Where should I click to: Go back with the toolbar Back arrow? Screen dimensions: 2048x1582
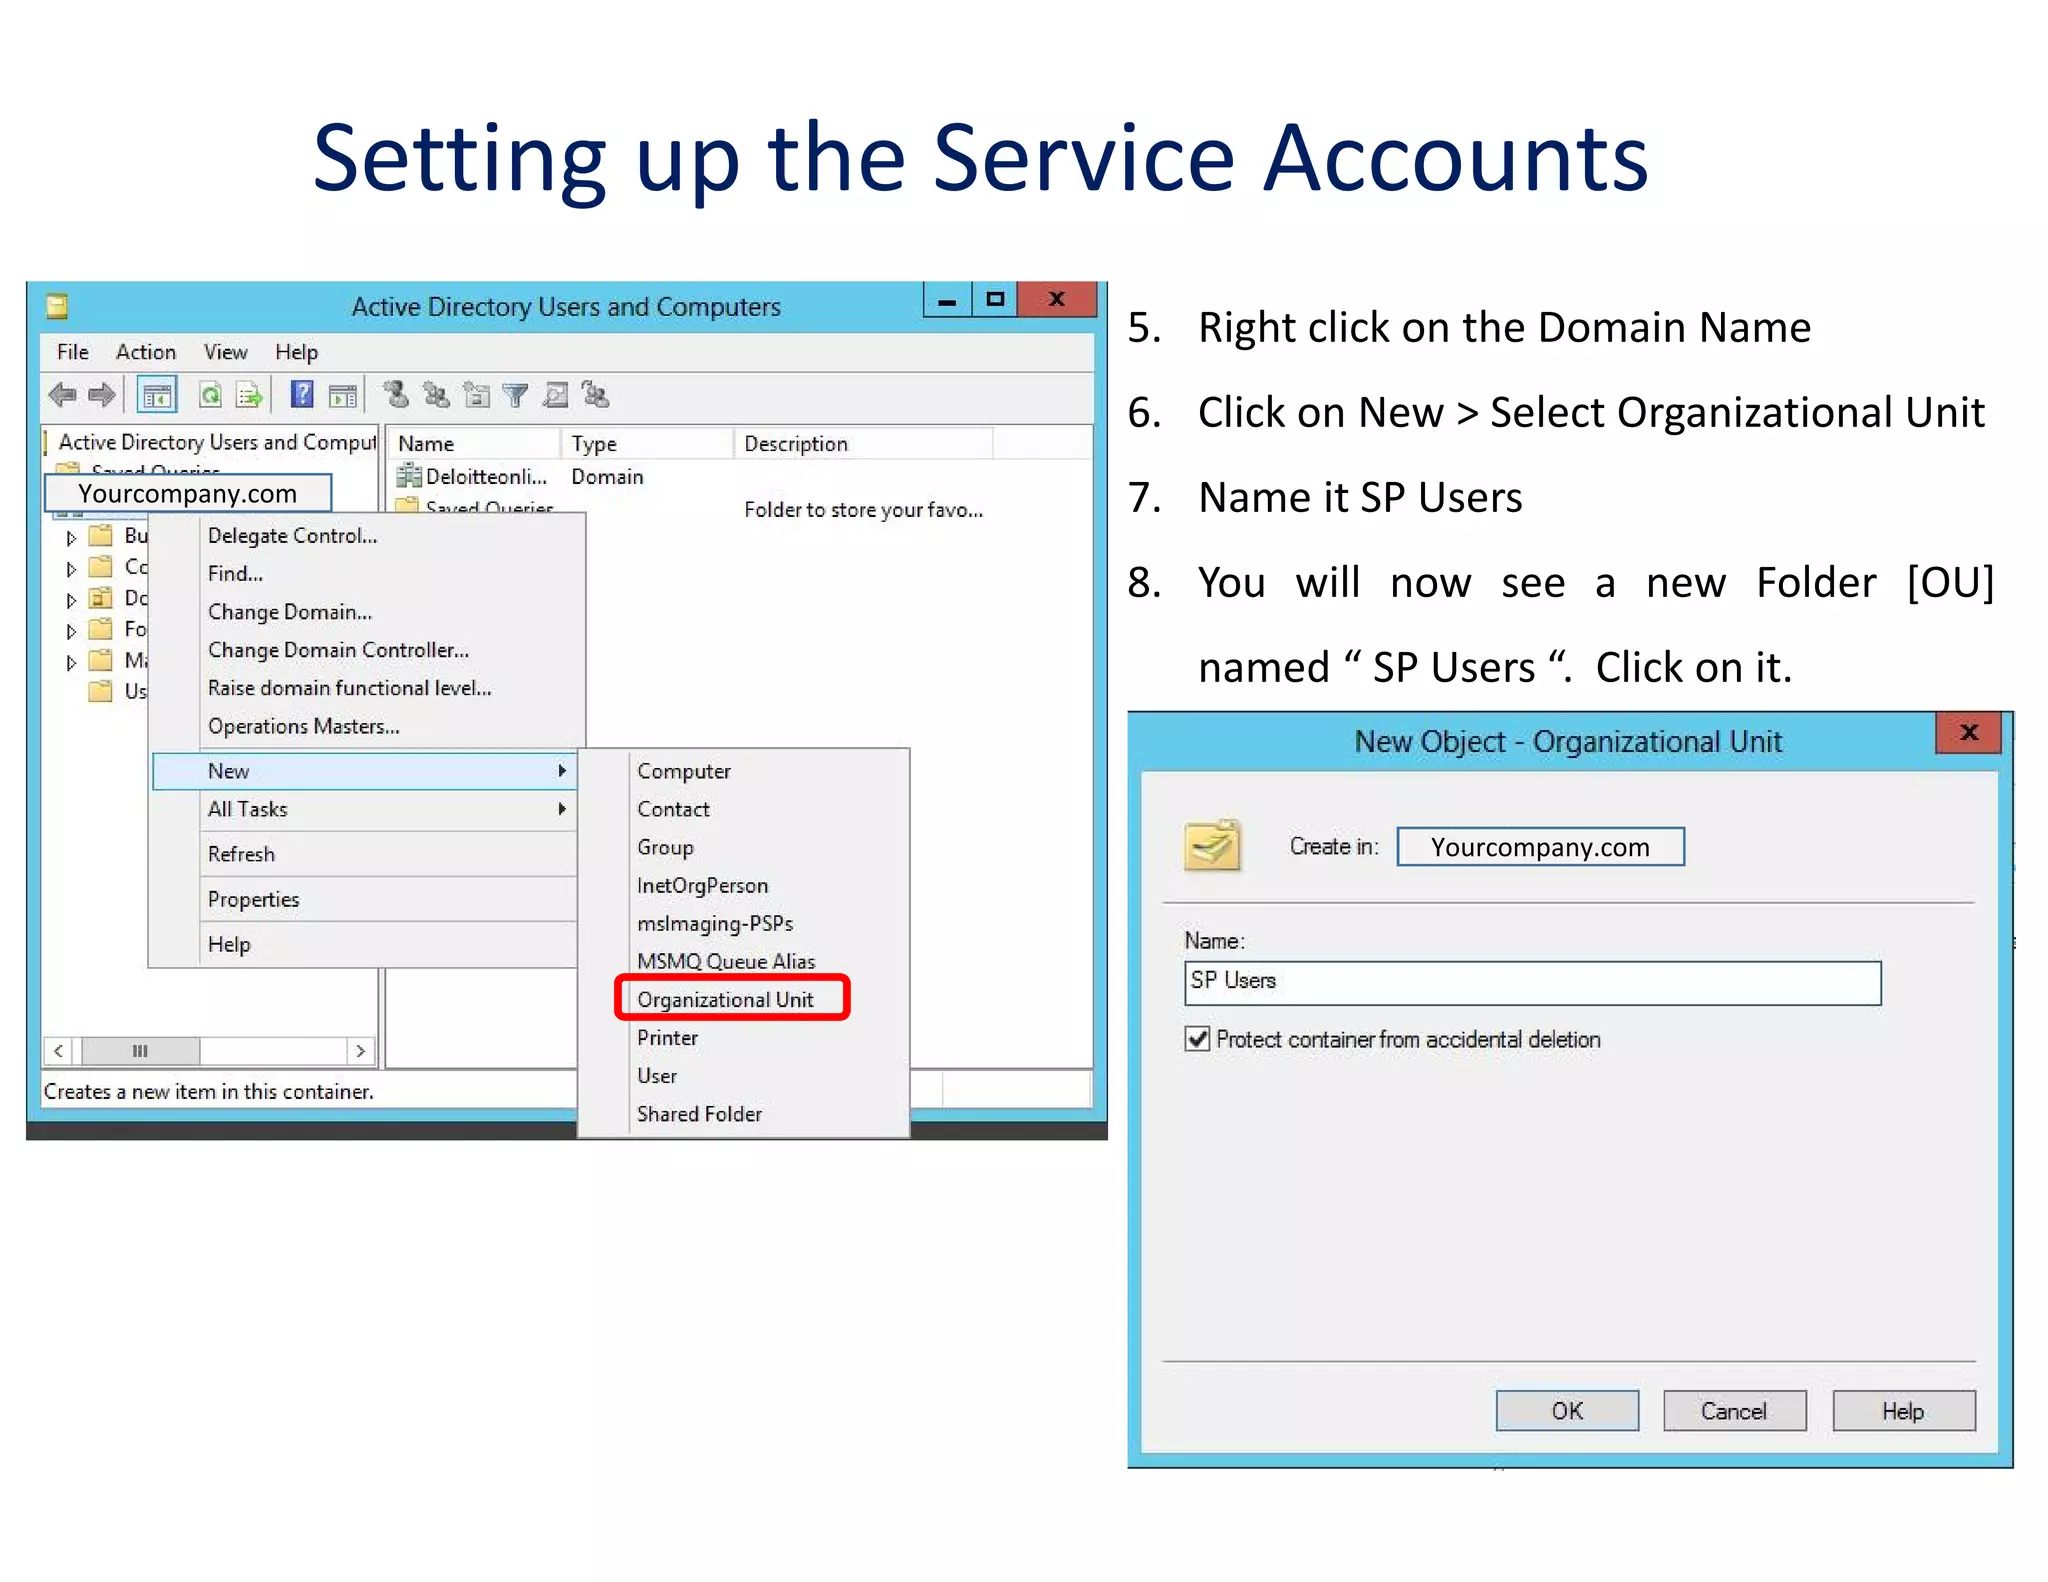pos(63,395)
